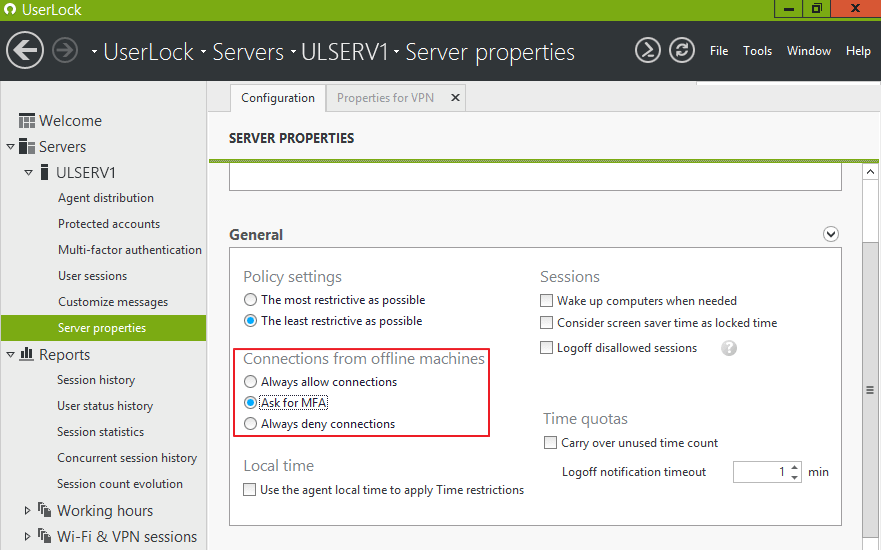Expand the Wi-Fi & VPN sessions node

(27, 537)
